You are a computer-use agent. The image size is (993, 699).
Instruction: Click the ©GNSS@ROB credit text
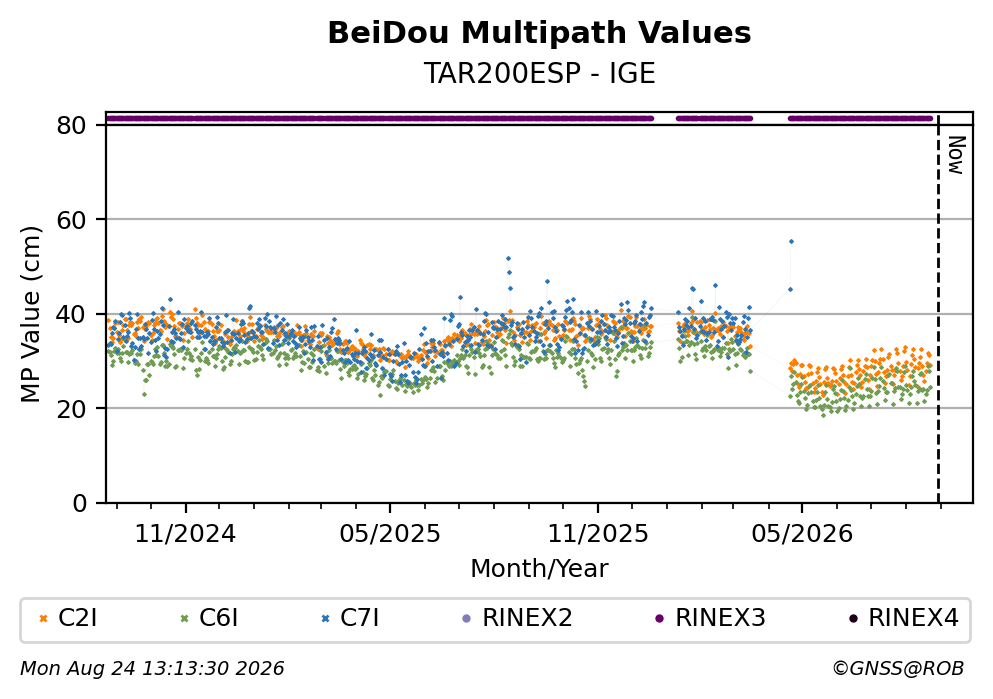click(x=898, y=668)
